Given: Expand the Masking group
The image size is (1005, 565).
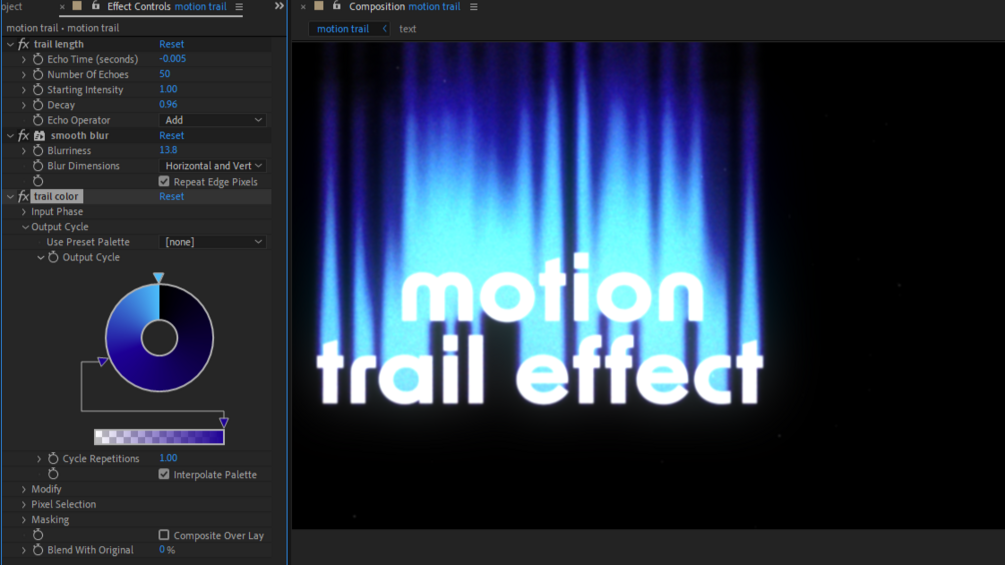Looking at the screenshot, I should (x=24, y=520).
